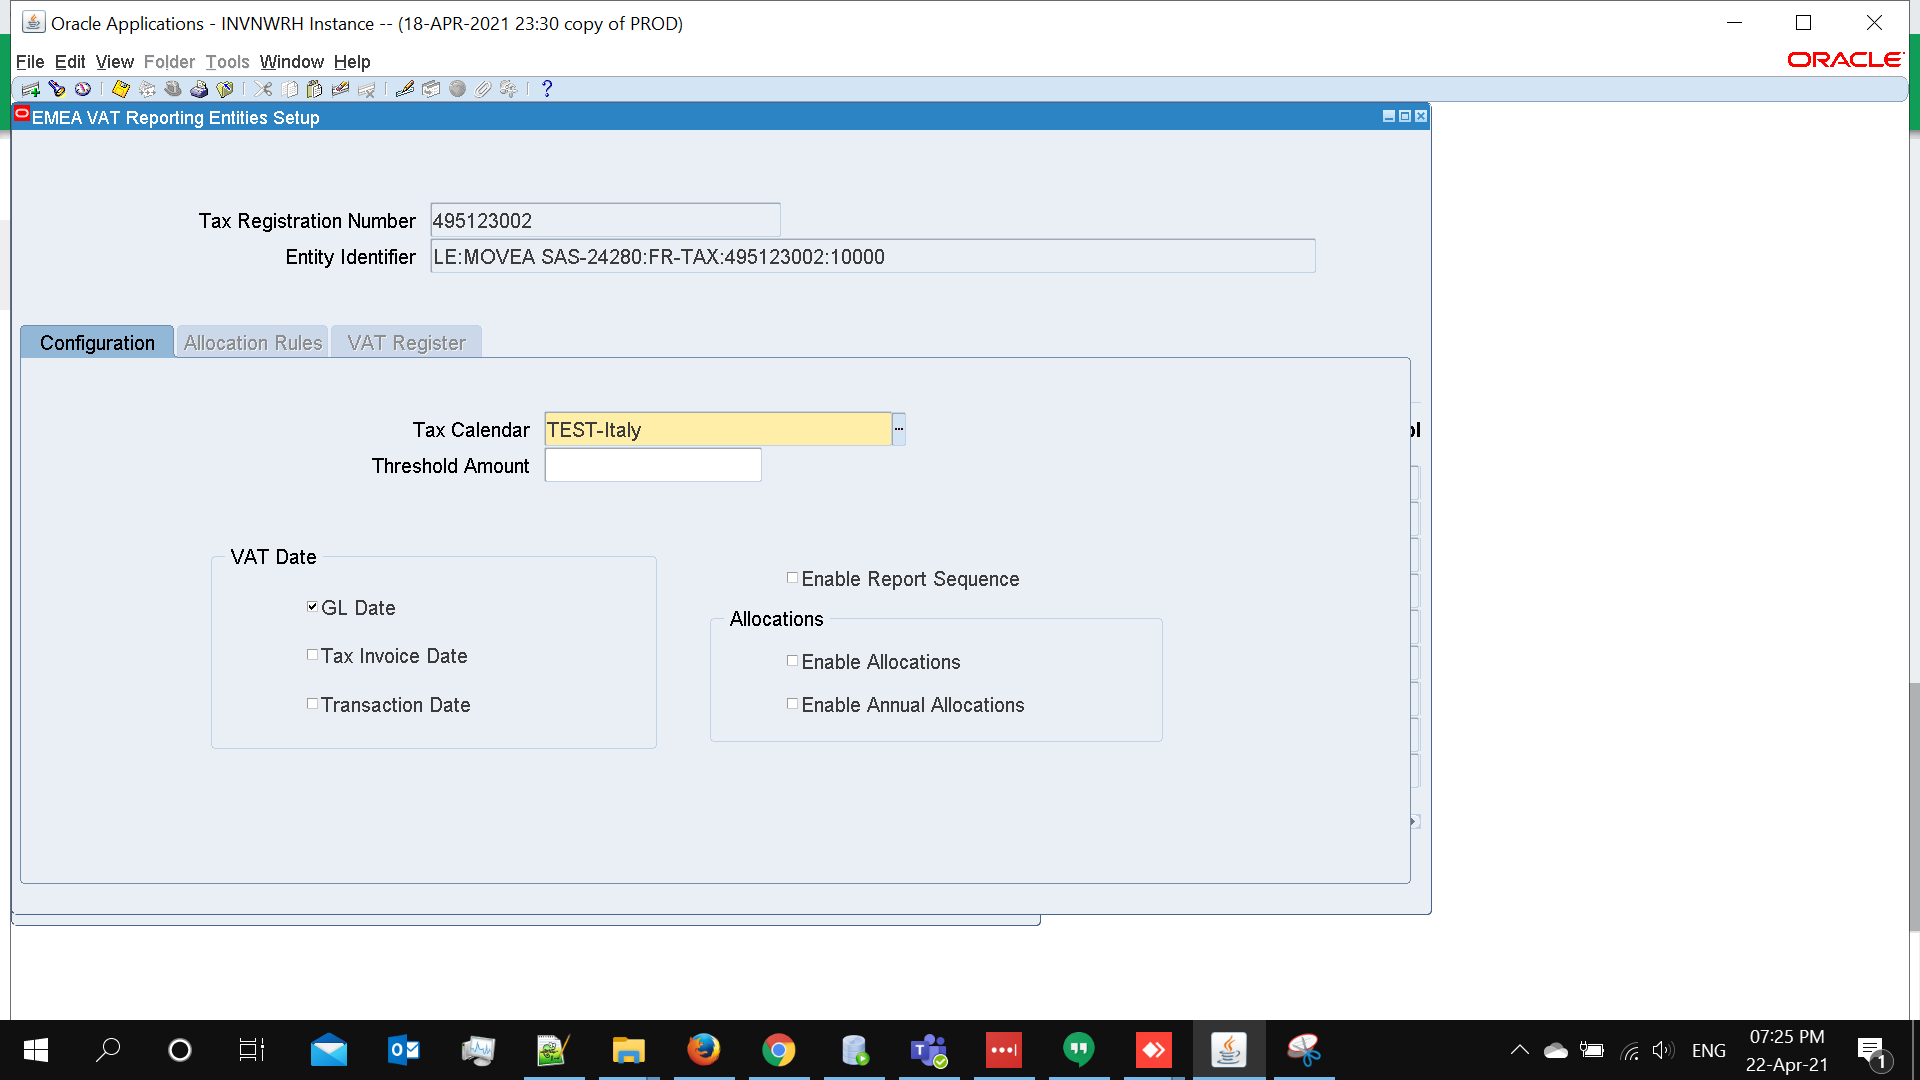The height and width of the screenshot is (1080, 1920).
Task: Open the Show Navigator compass icon
Action: [x=83, y=89]
